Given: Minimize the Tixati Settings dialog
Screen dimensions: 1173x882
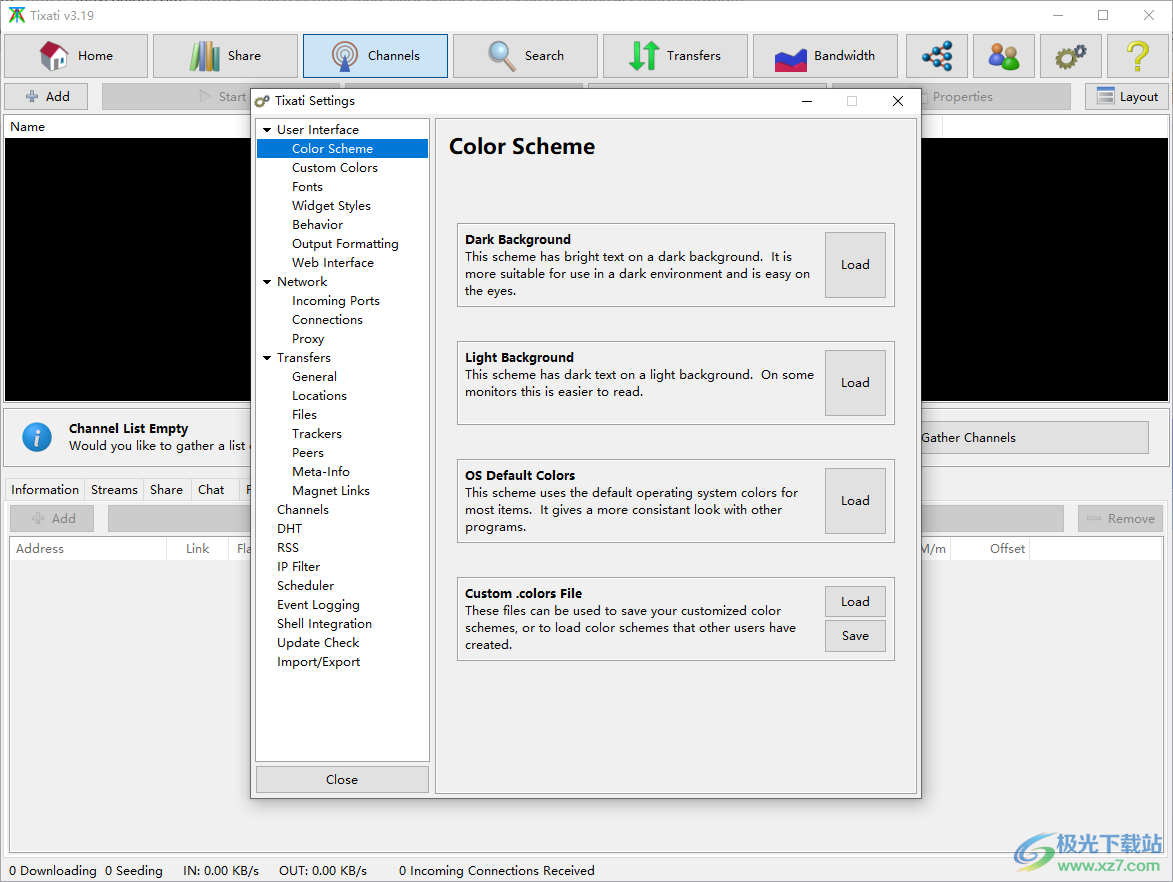Looking at the screenshot, I should coord(806,101).
